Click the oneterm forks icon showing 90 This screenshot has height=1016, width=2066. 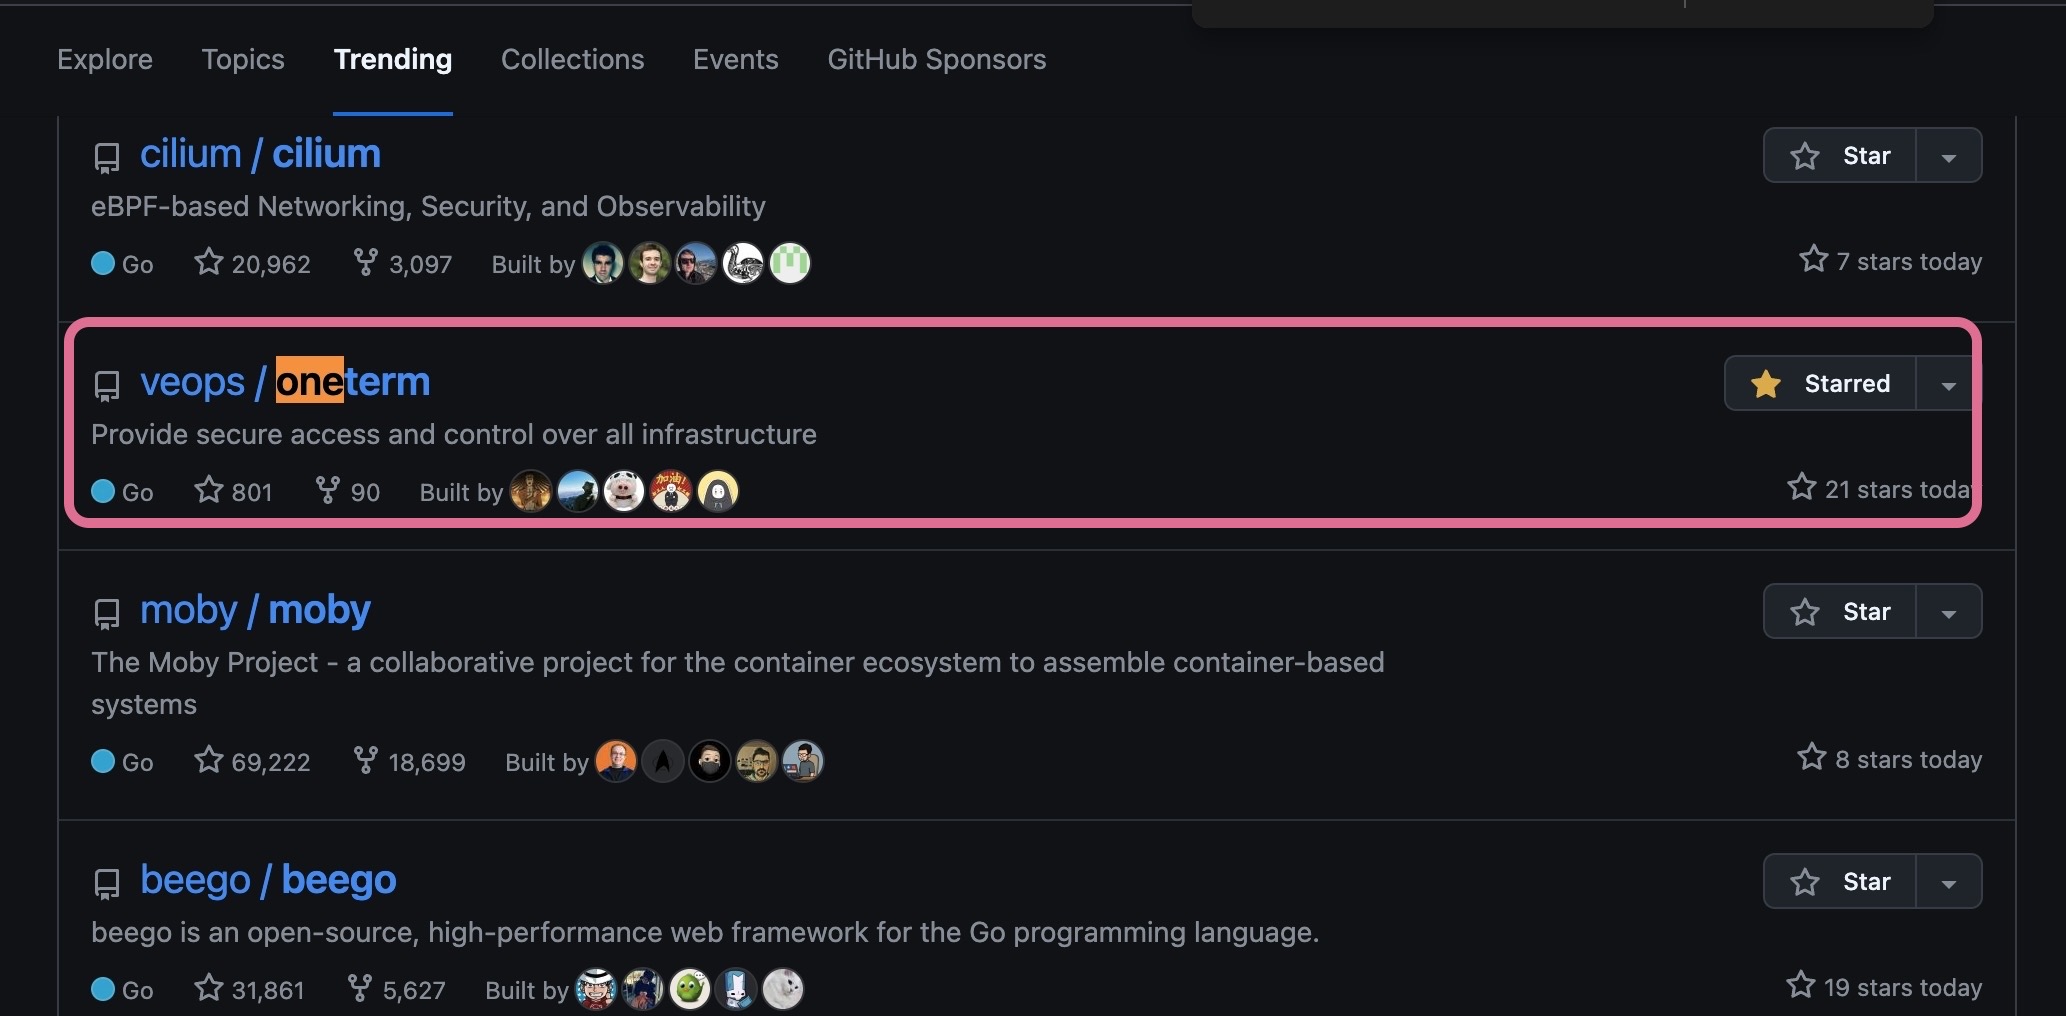(327, 490)
